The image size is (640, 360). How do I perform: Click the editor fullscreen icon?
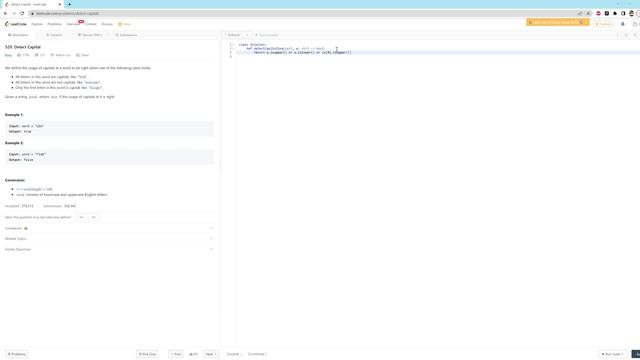[x=635, y=35]
